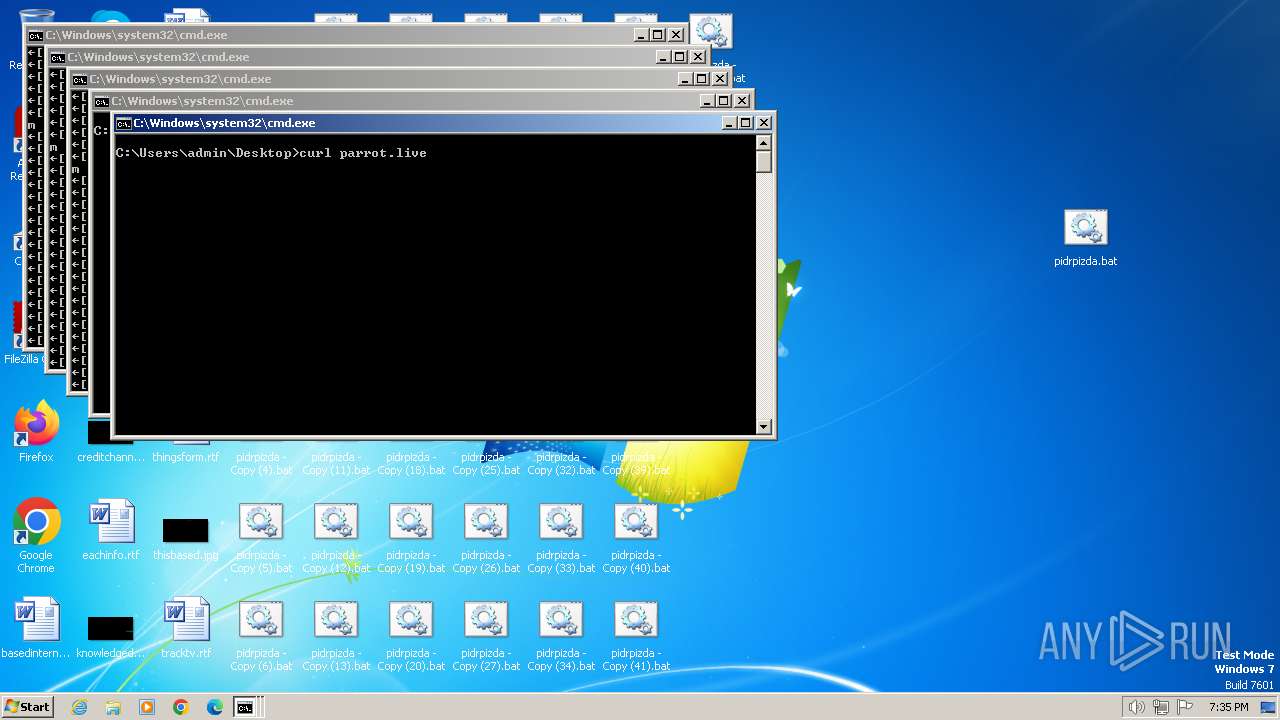Screen dimensions: 1280x720
Task: Select pidrpizda - Copy (5).bat icon
Action: coord(261,538)
